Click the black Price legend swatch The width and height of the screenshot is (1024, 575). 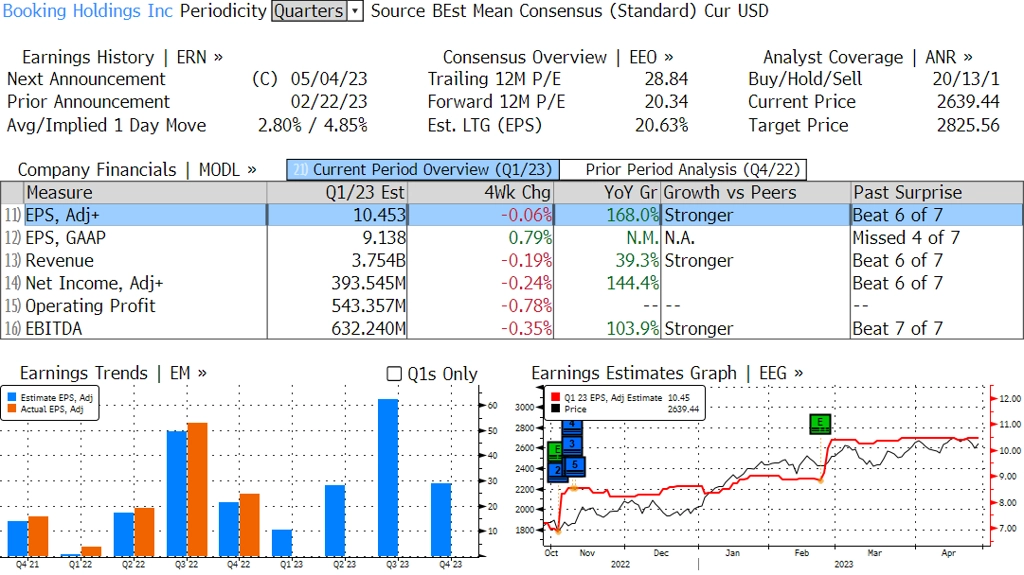[555, 409]
